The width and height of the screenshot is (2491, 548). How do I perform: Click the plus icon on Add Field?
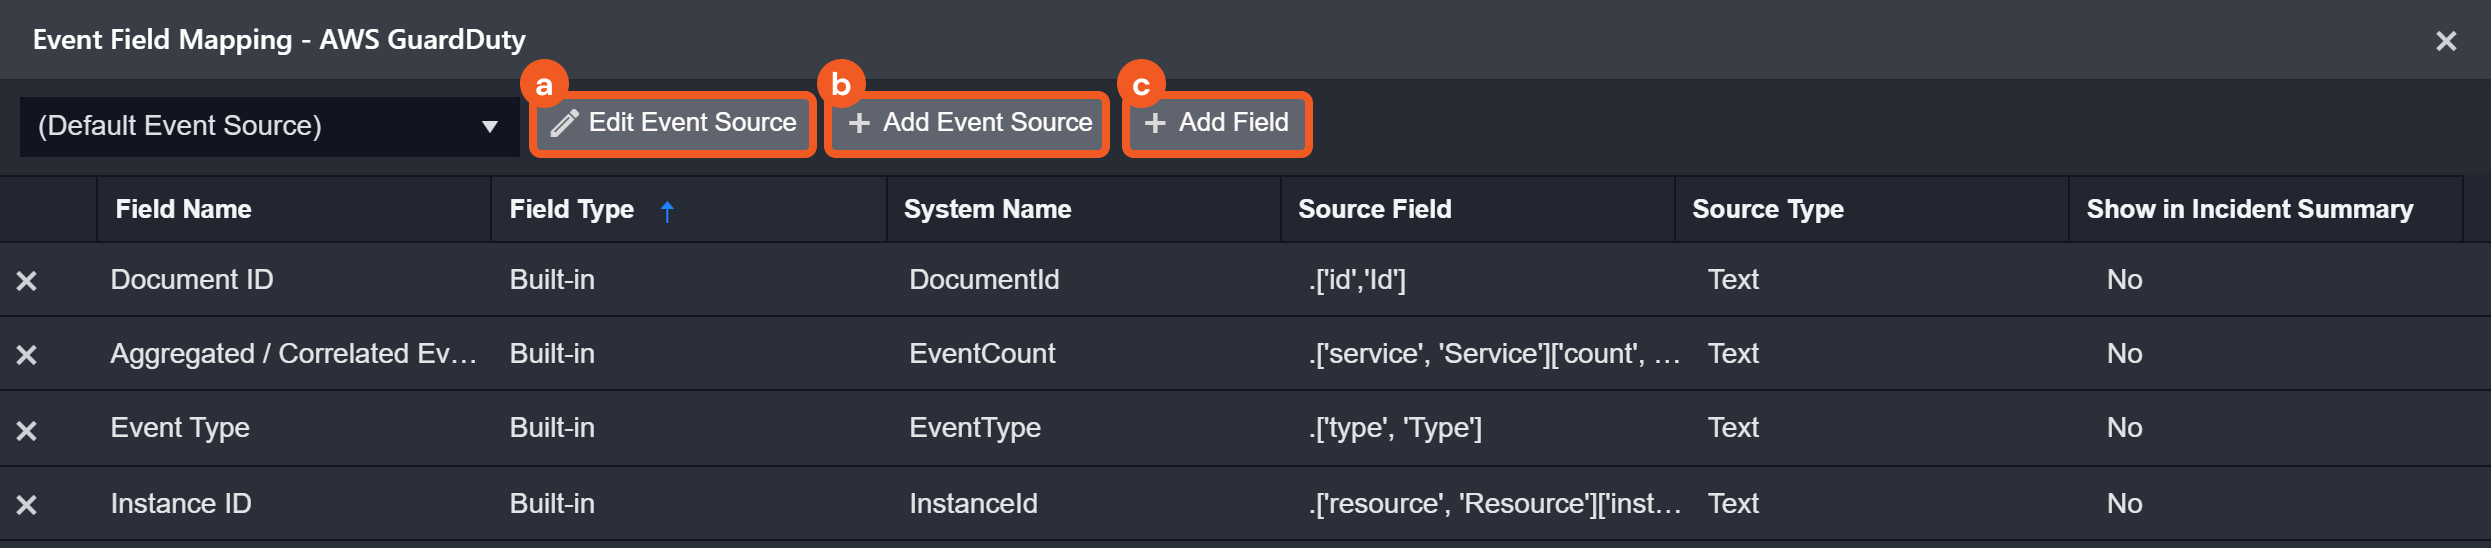tap(1155, 123)
